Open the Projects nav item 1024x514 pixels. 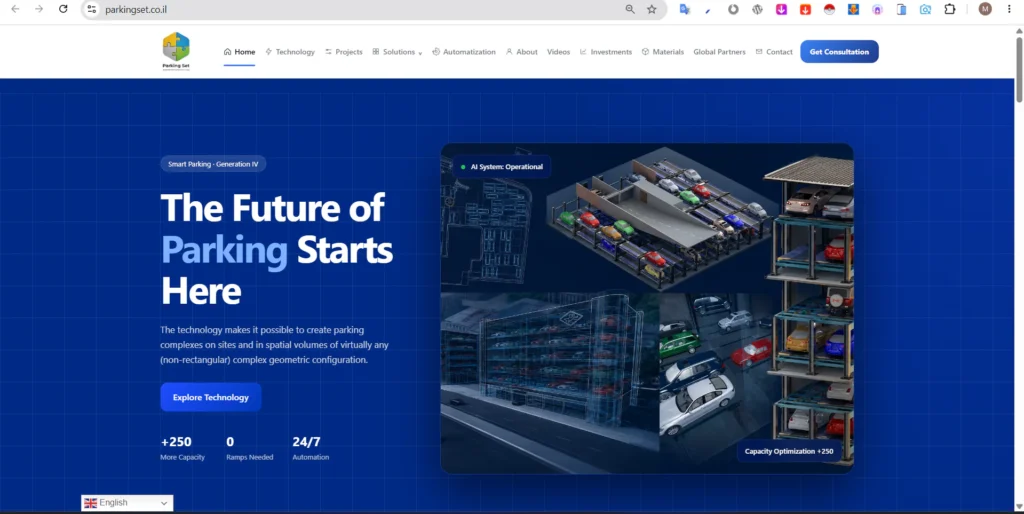[x=344, y=52]
